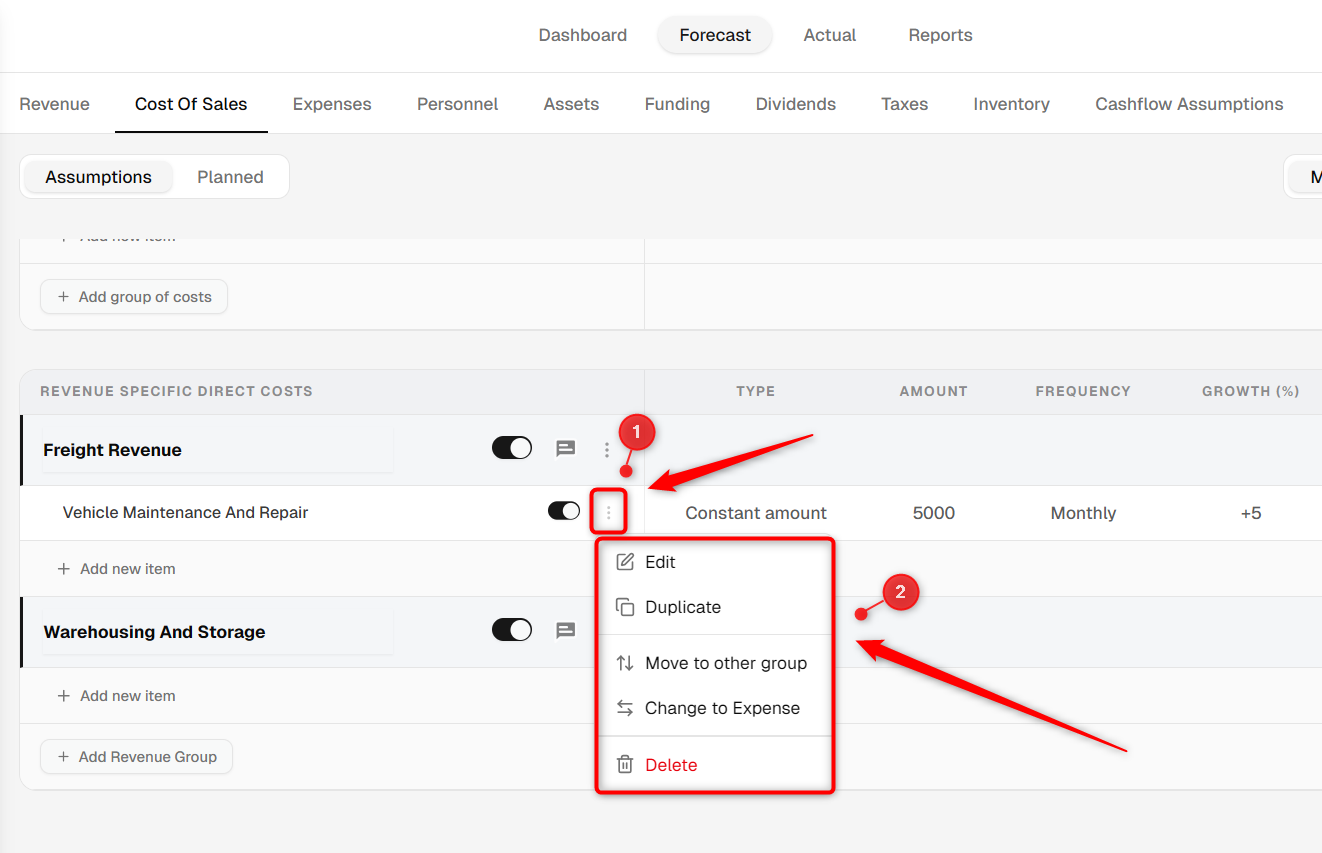Open three-dot menu for Freight Revenue
1322x853 pixels.
[x=607, y=450]
